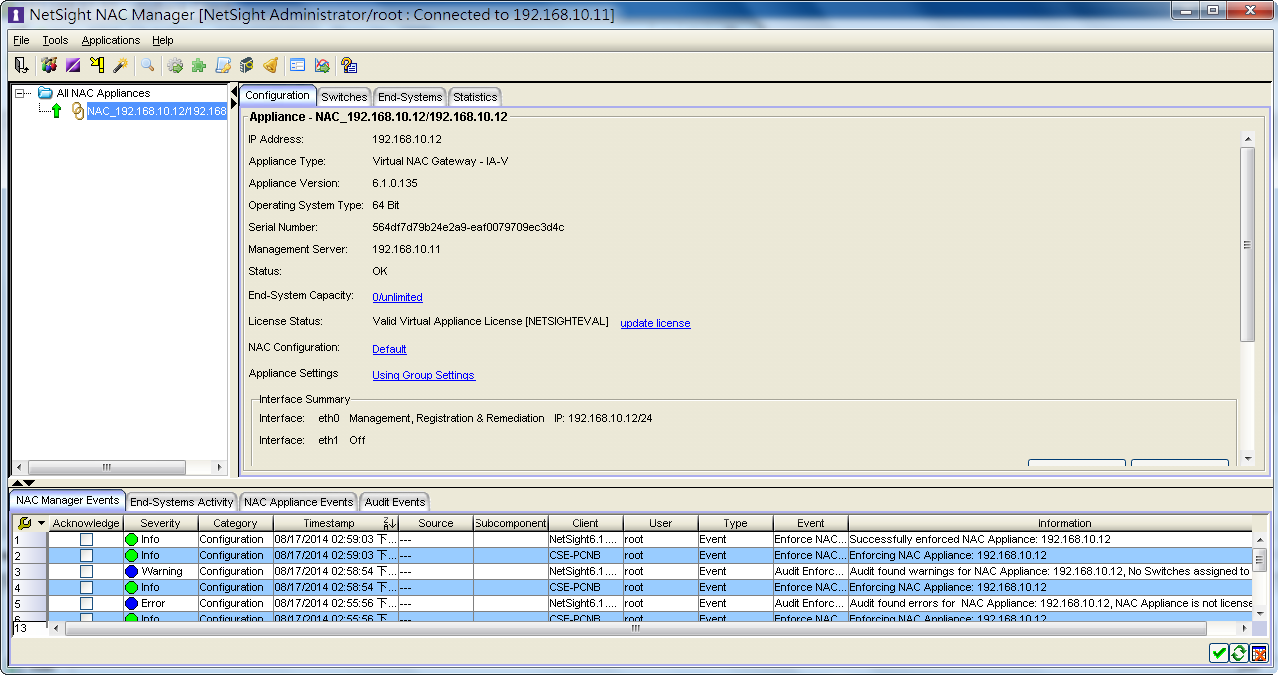The width and height of the screenshot is (1278, 675).
Task: Open the NAC Appliance Events tab
Action: click(x=299, y=502)
